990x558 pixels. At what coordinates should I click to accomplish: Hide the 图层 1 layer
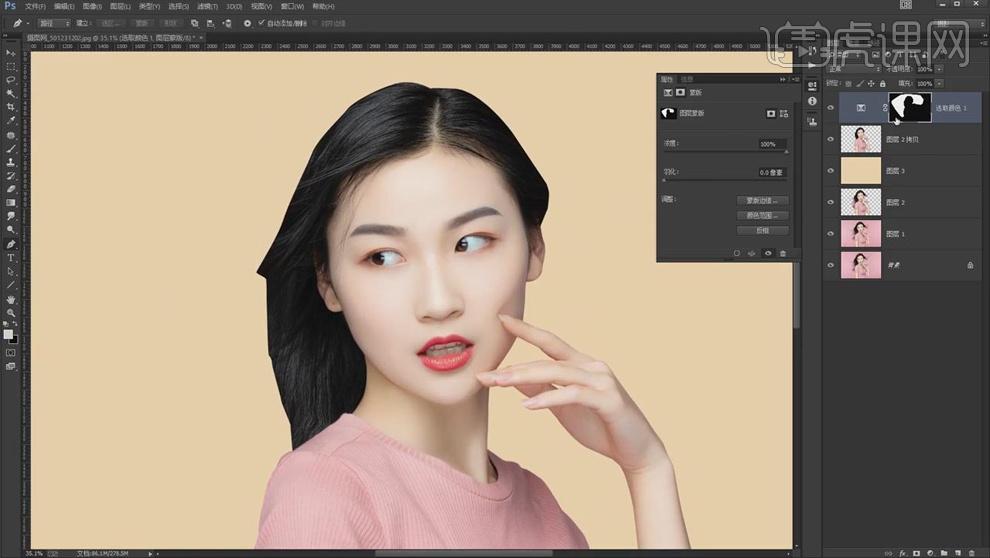pyautogui.click(x=830, y=234)
